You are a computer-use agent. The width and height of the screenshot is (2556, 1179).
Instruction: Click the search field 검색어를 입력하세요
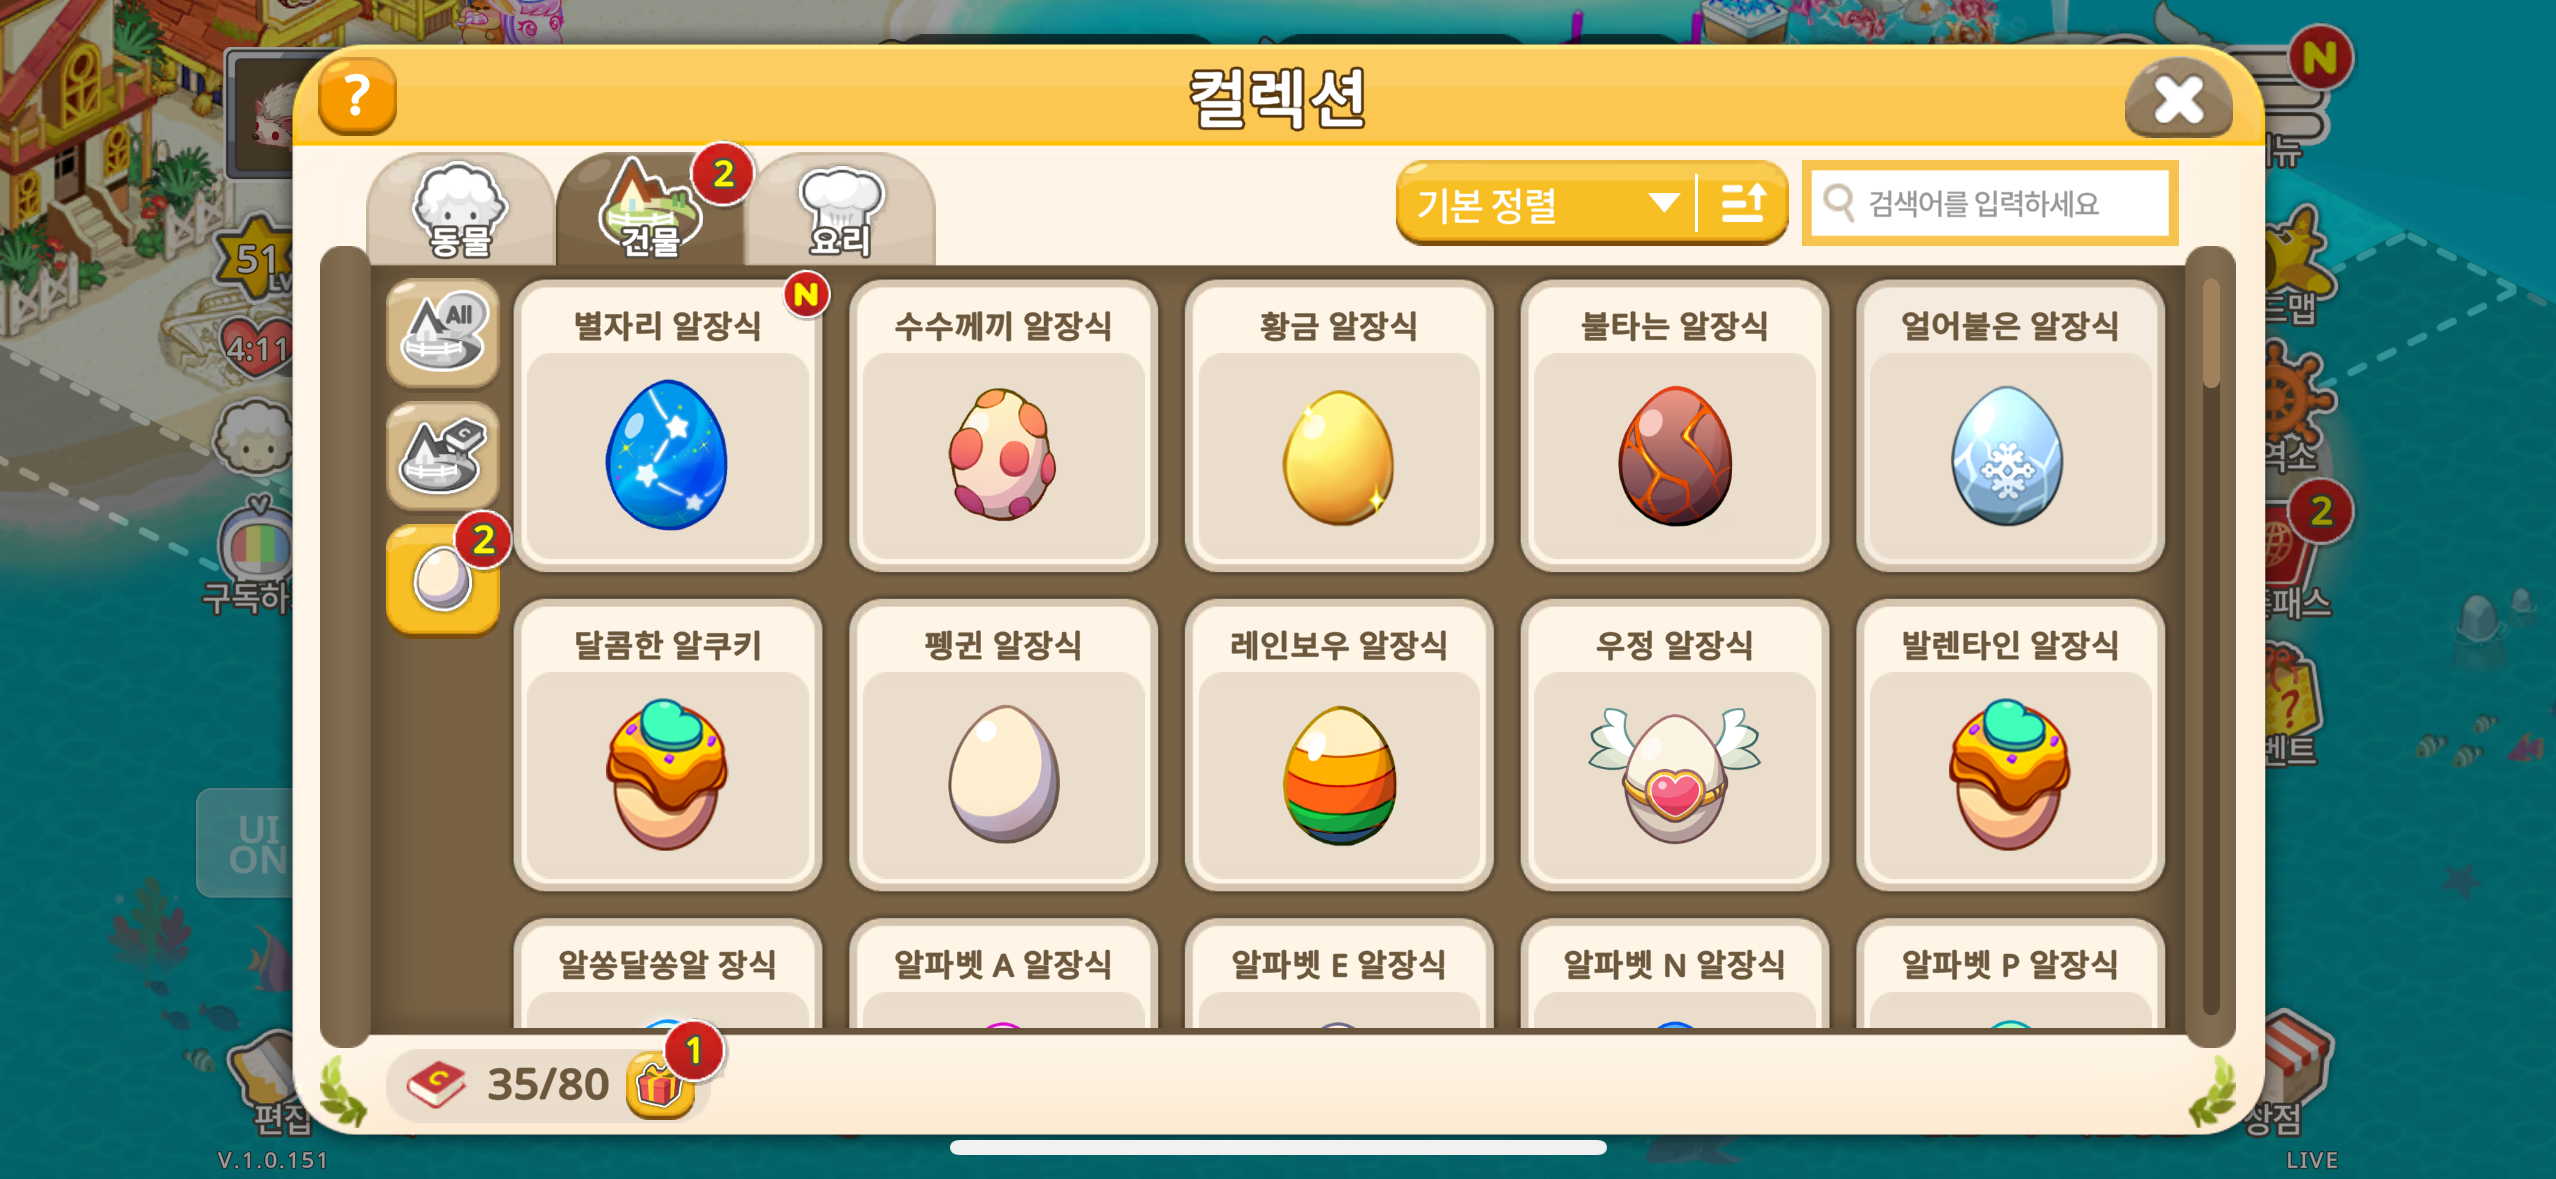click(x=1990, y=203)
